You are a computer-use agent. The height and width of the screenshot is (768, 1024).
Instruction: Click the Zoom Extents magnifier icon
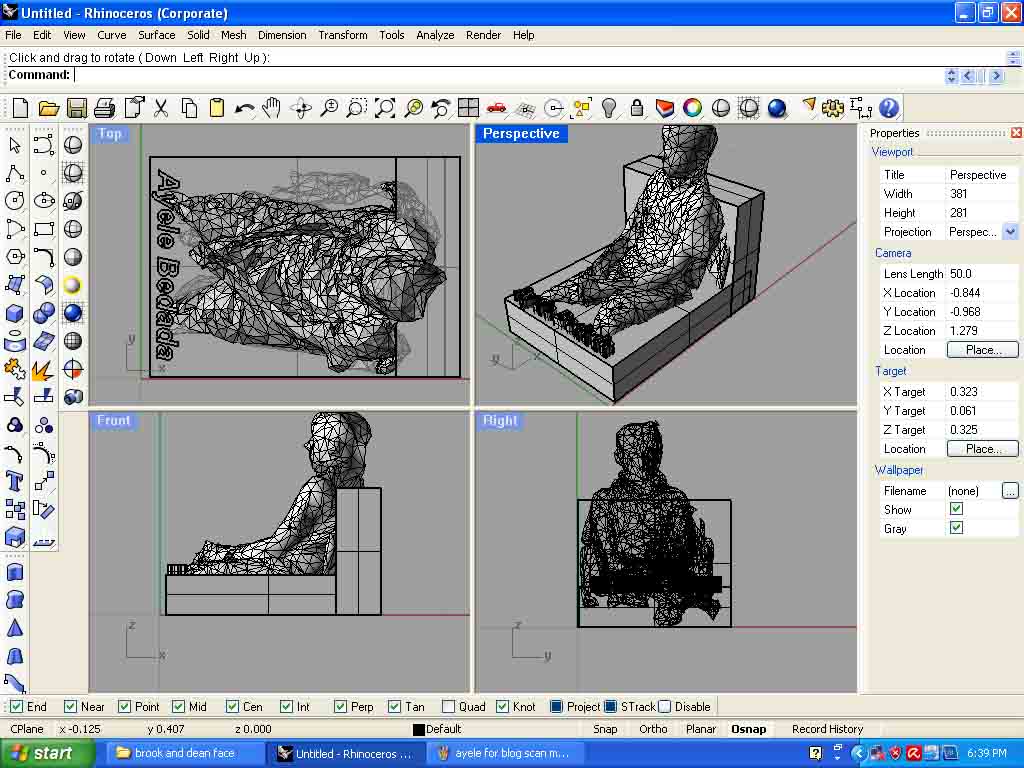pyautogui.click(x=385, y=108)
